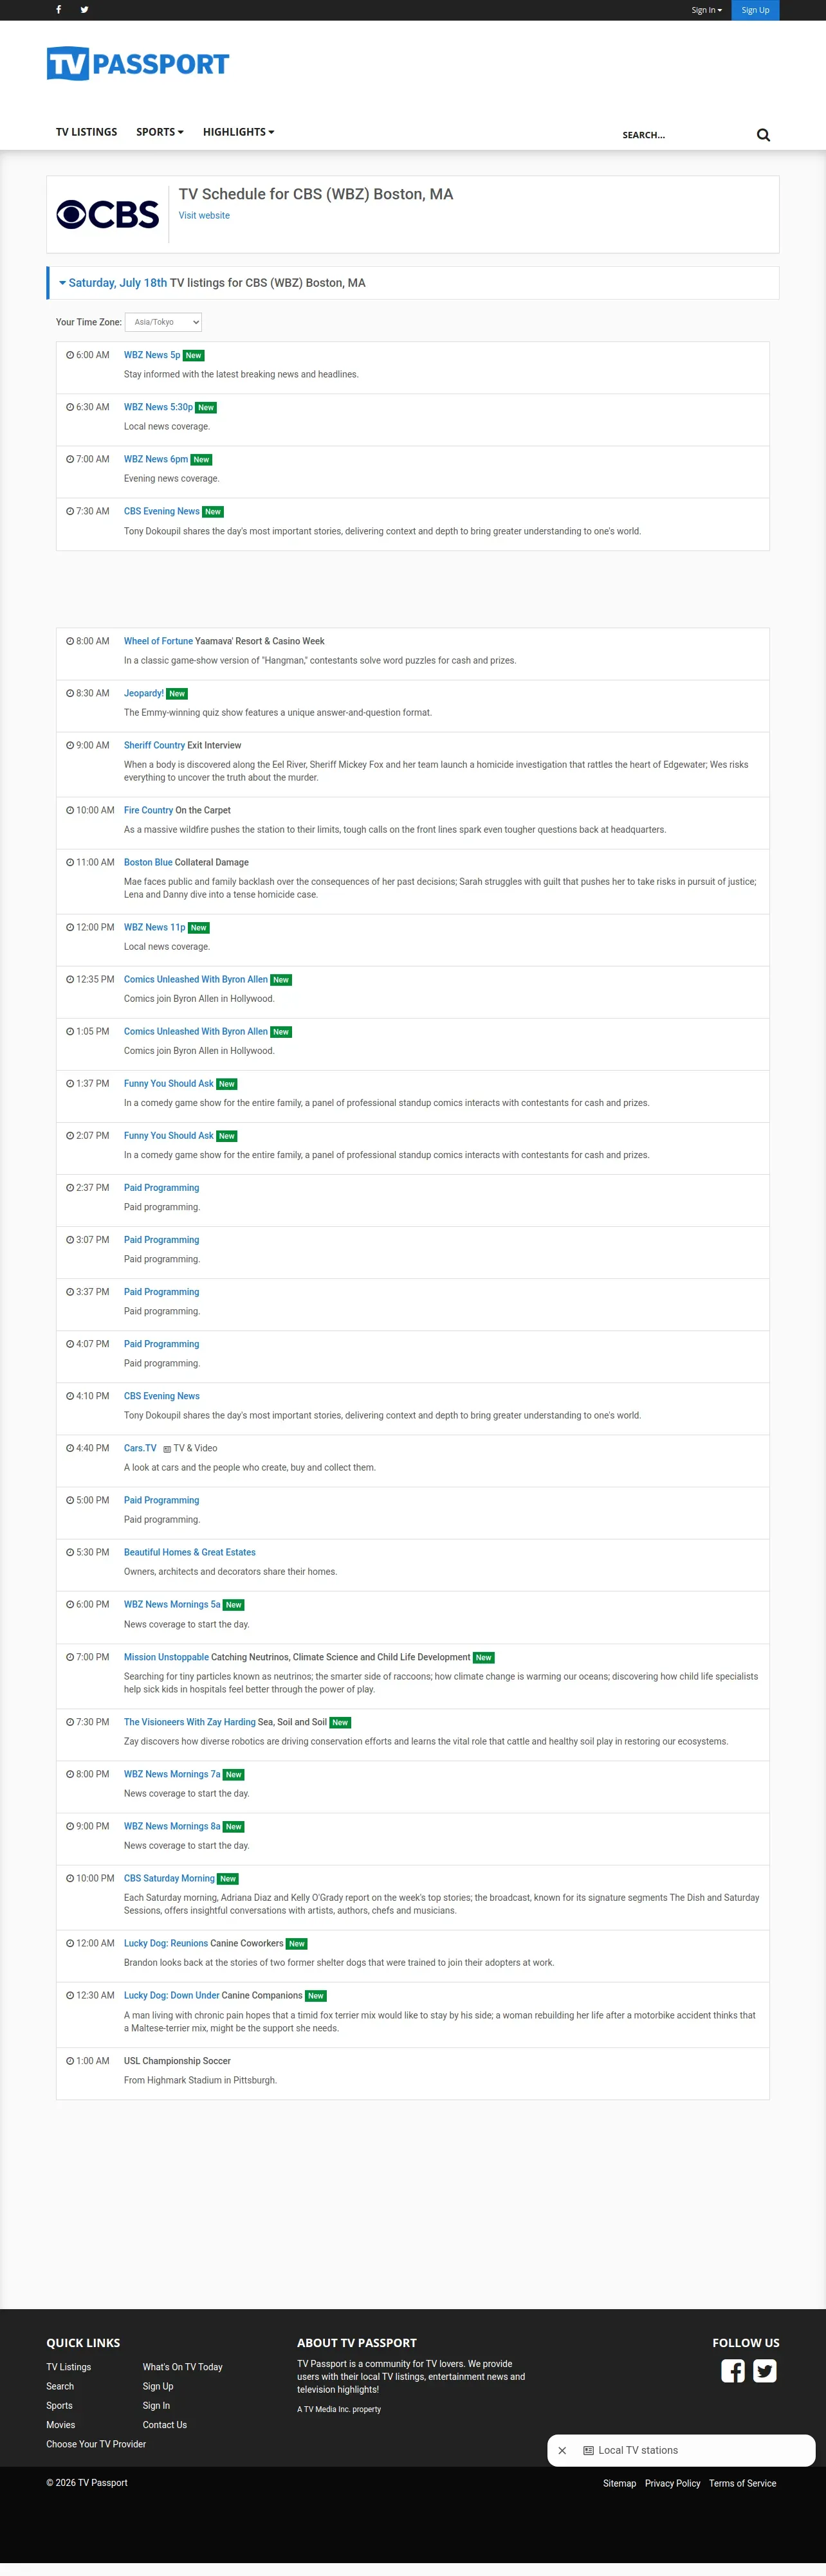
Task: Click the blue Sign Up button
Action: pyautogui.click(x=755, y=10)
